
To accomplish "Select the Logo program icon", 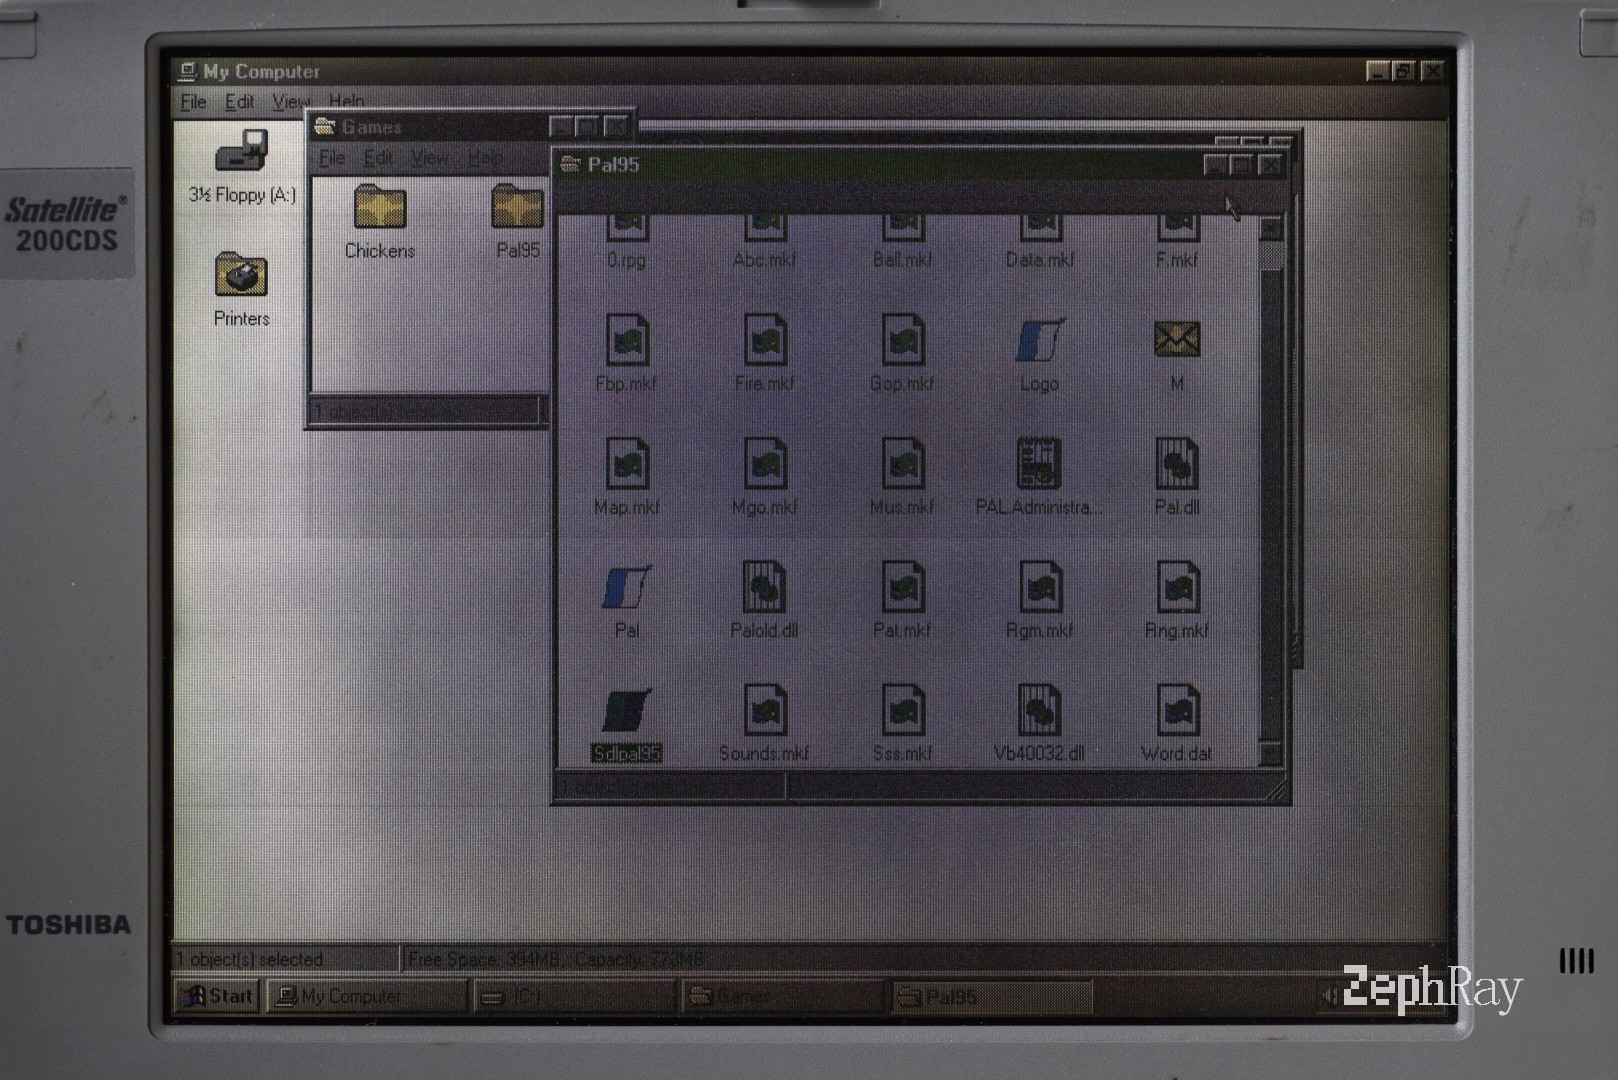I will point(1040,340).
